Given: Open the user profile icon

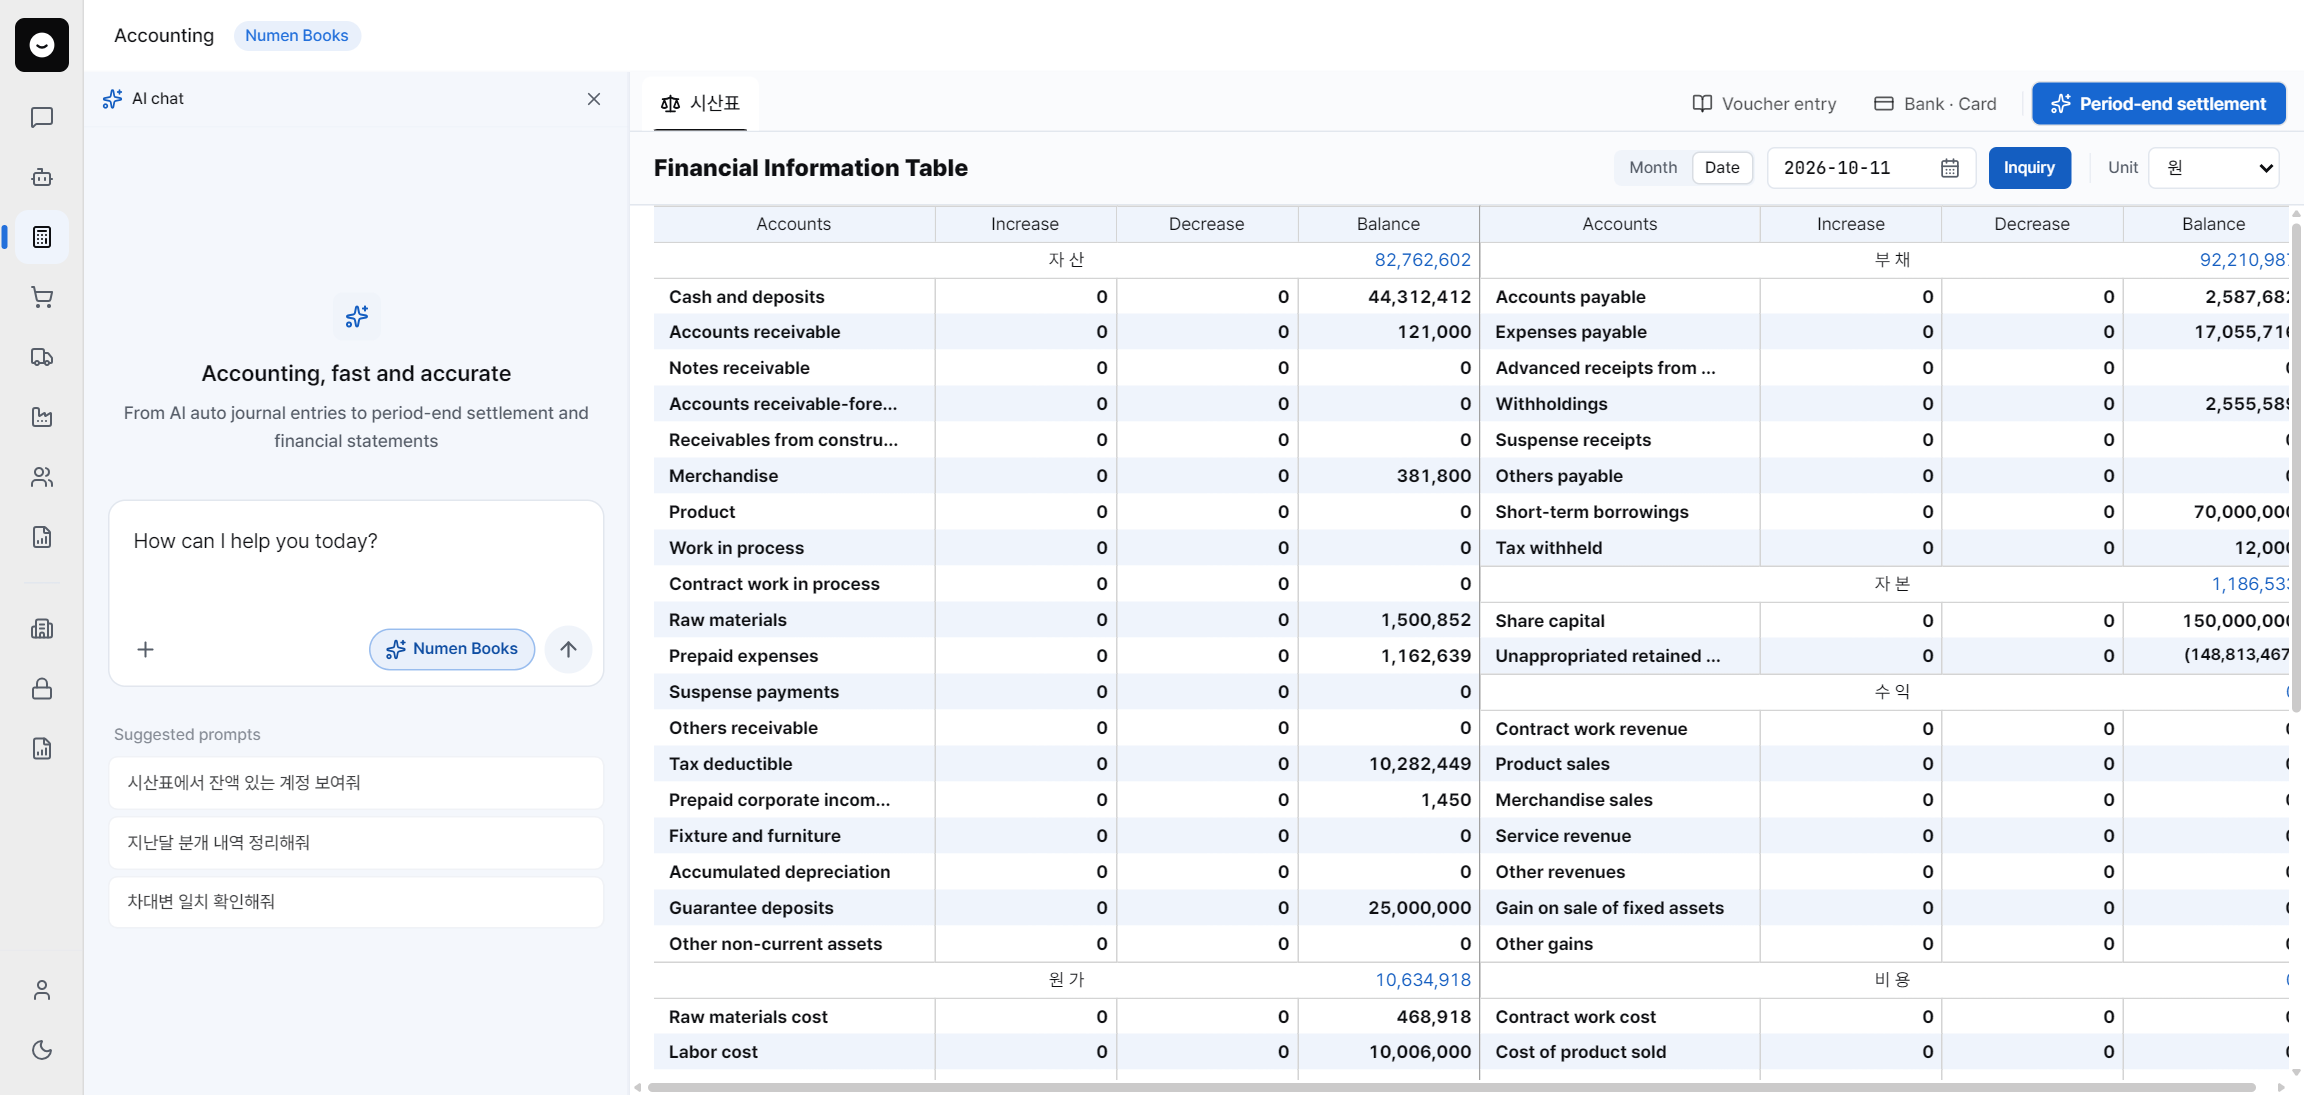Looking at the screenshot, I should (41, 990).
